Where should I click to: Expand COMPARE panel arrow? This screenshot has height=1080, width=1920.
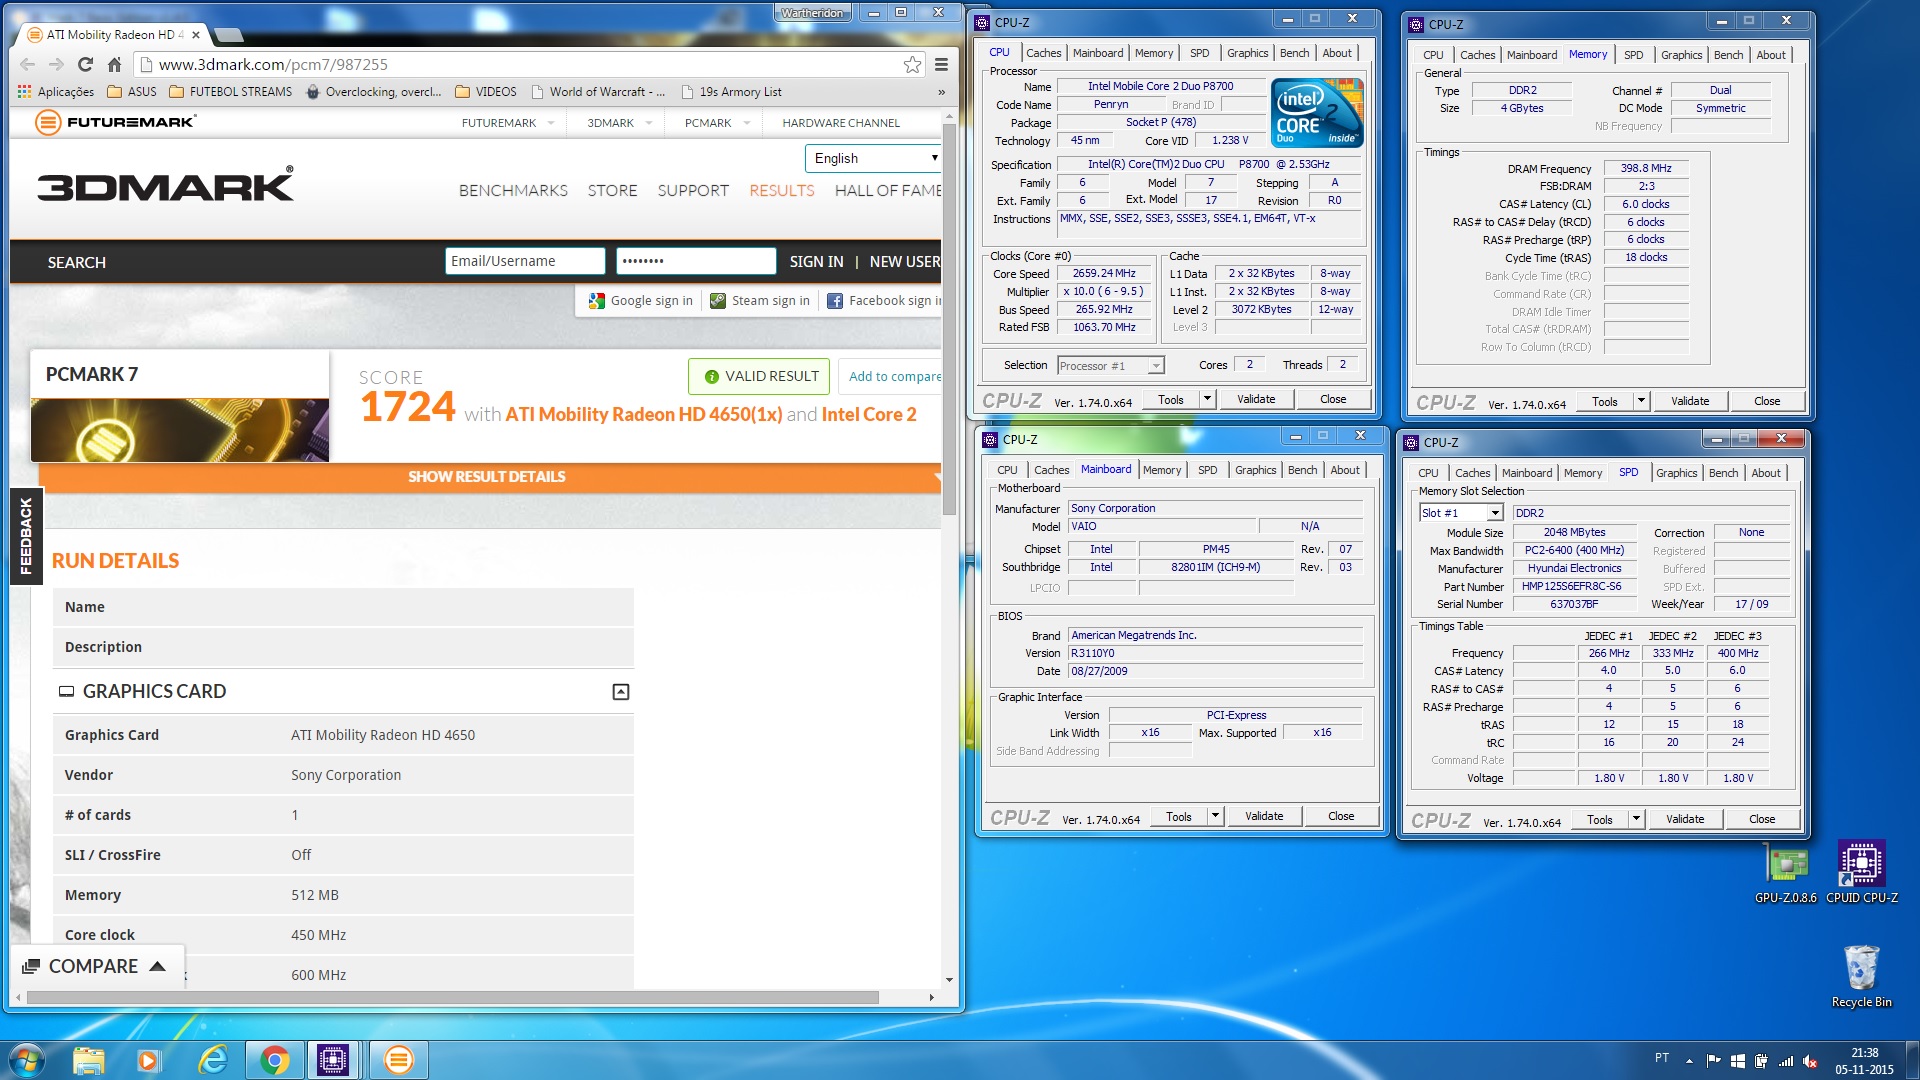pyautogui.click(x=157, y=967)
